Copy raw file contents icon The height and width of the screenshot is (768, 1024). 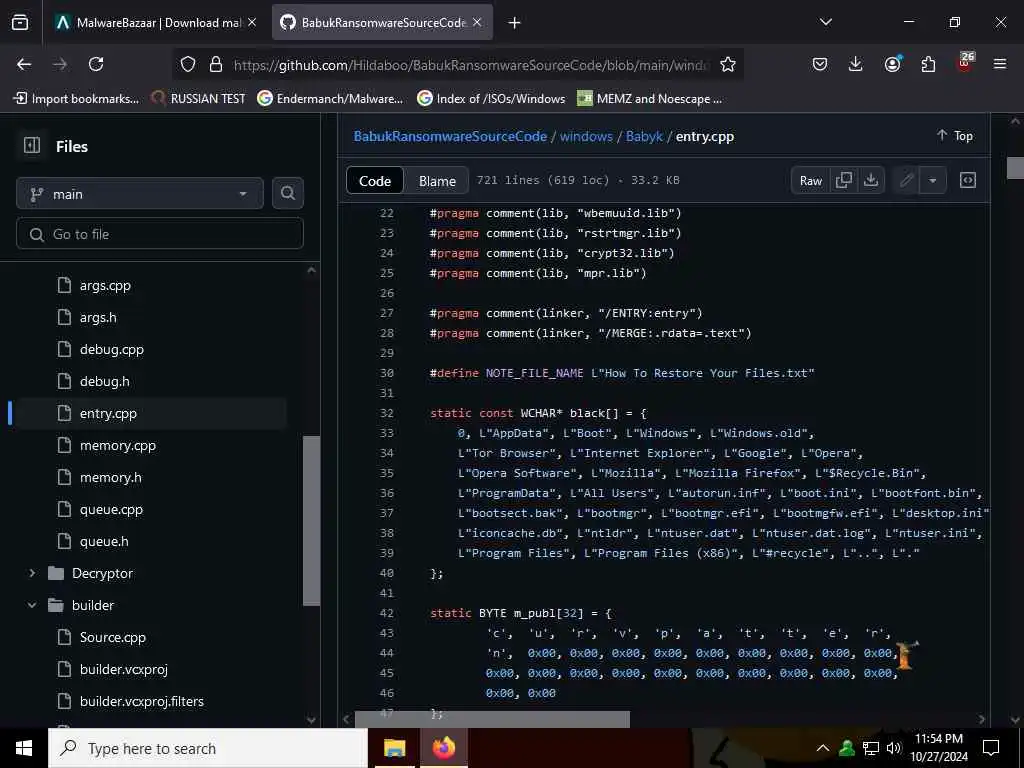coord(844,180)
